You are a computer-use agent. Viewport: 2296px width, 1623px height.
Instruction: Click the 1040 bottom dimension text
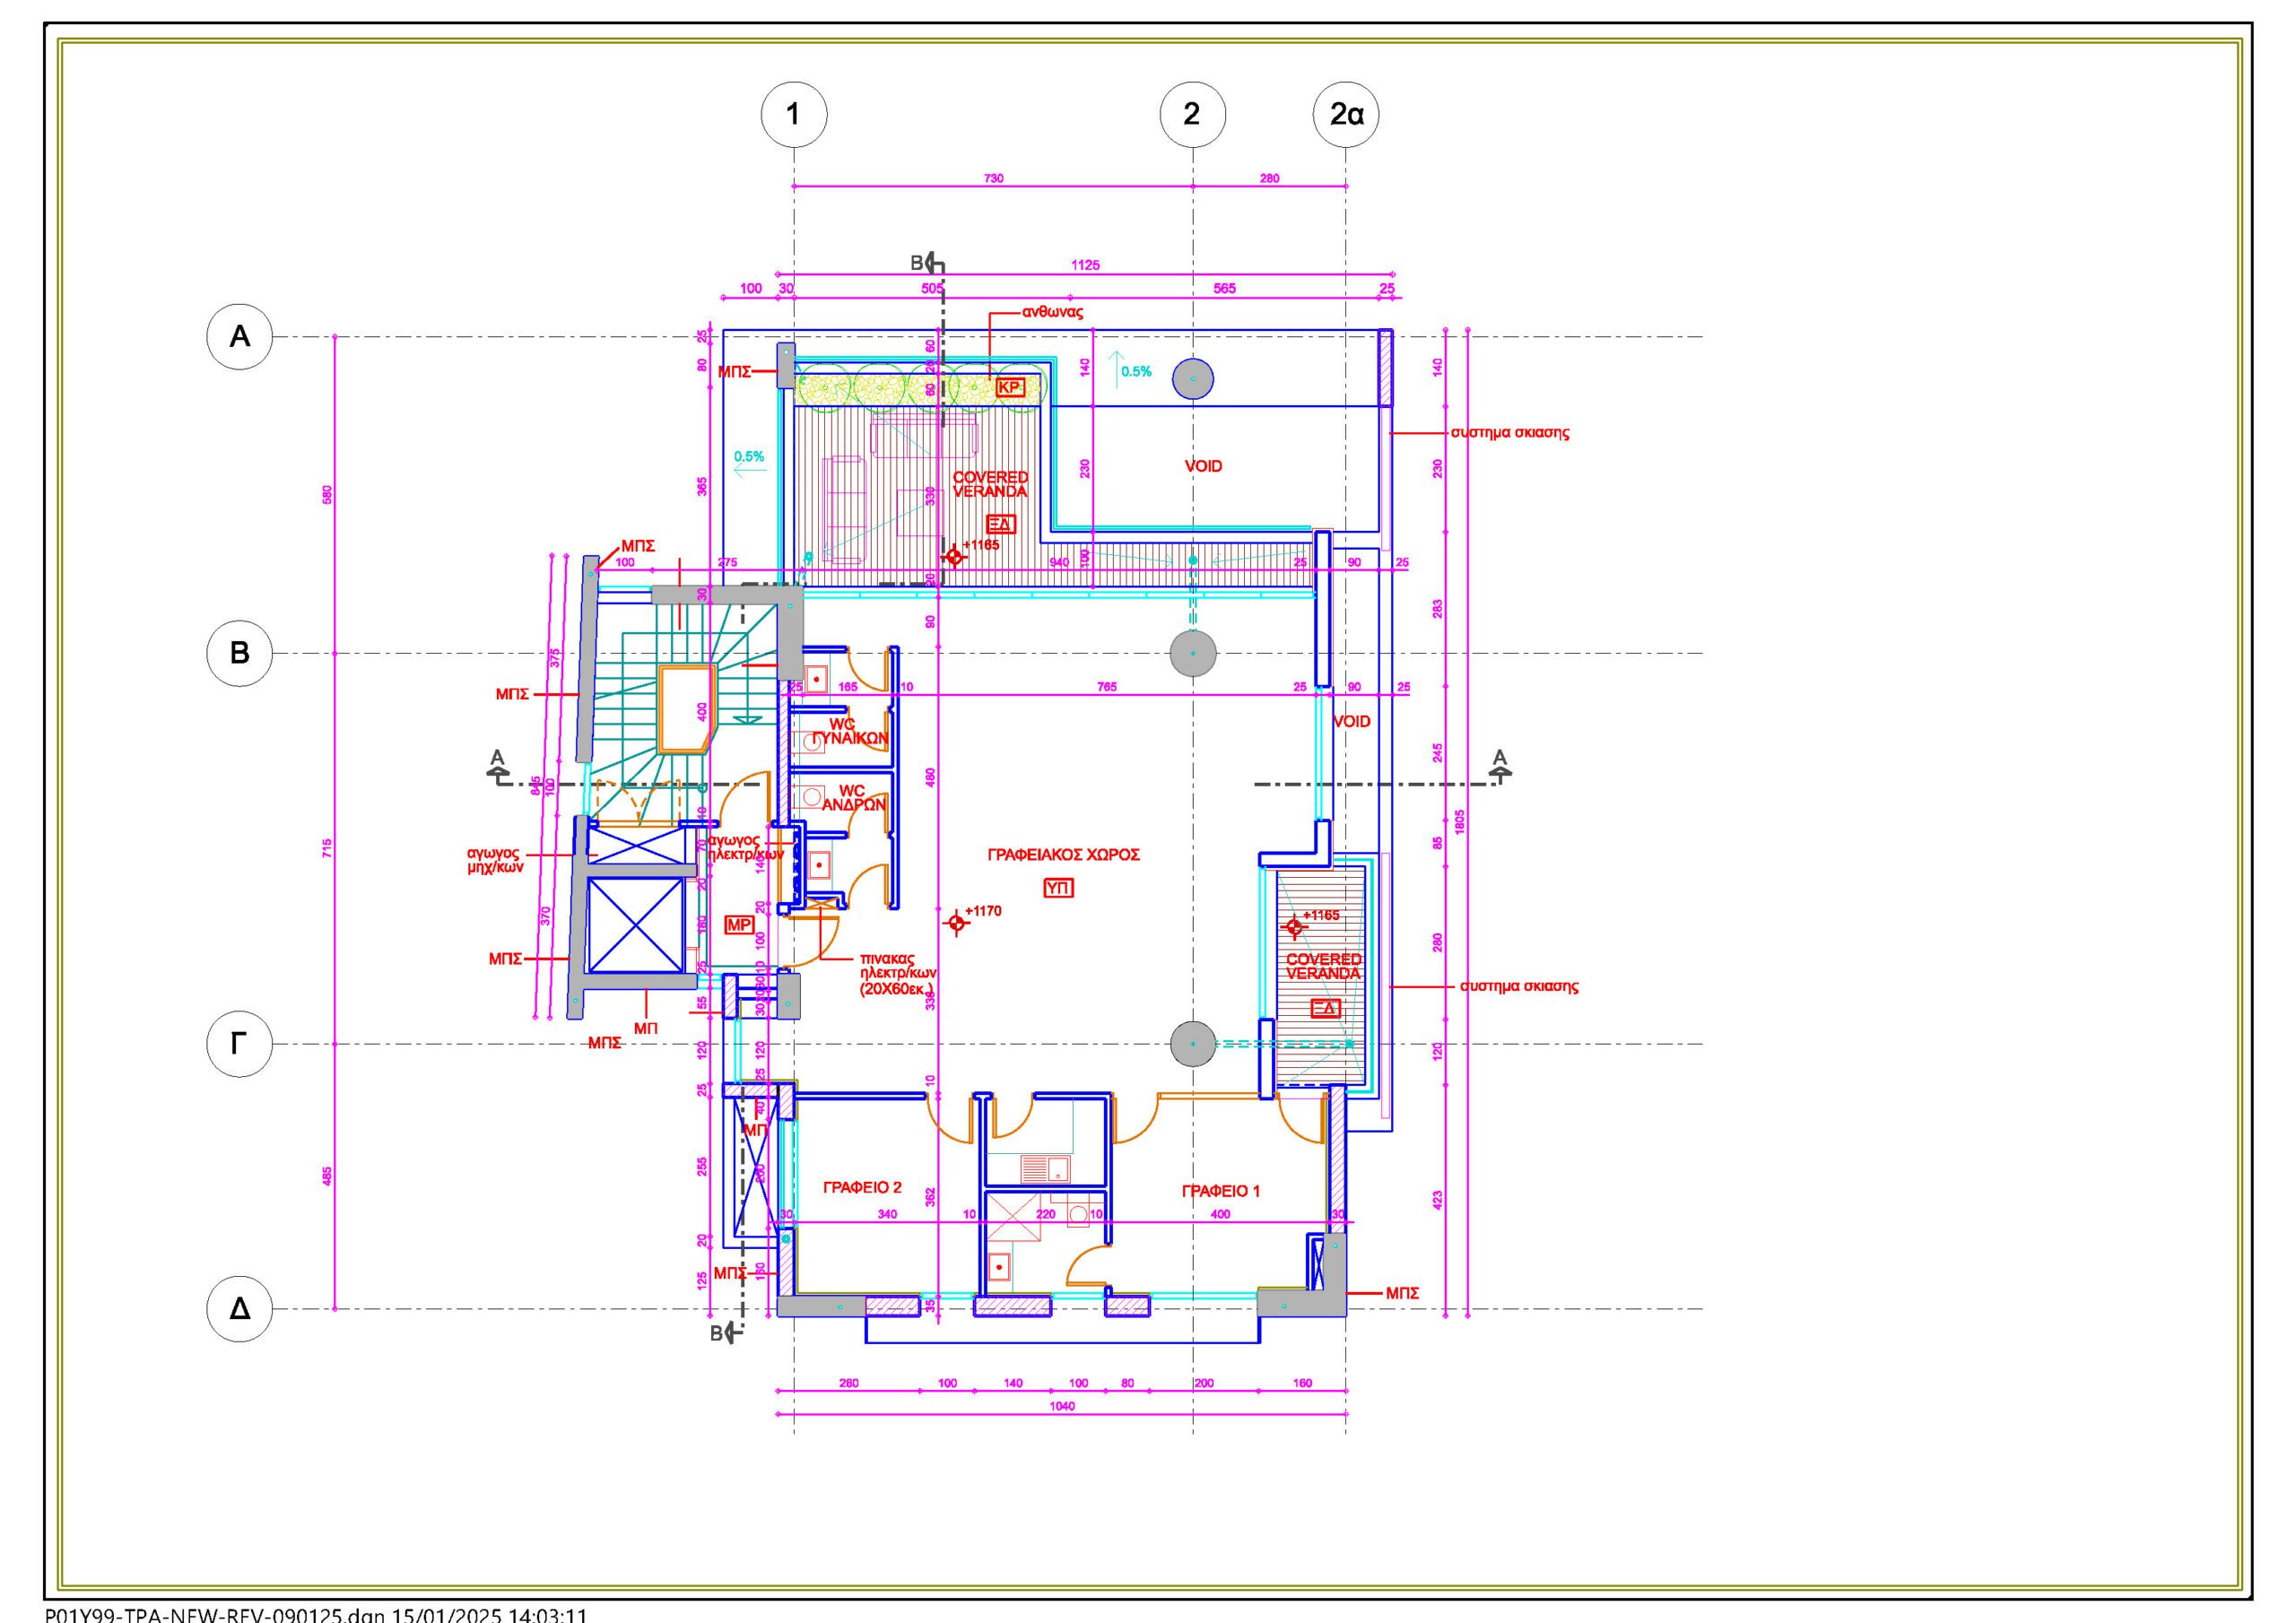[x=1062, y=1406]
